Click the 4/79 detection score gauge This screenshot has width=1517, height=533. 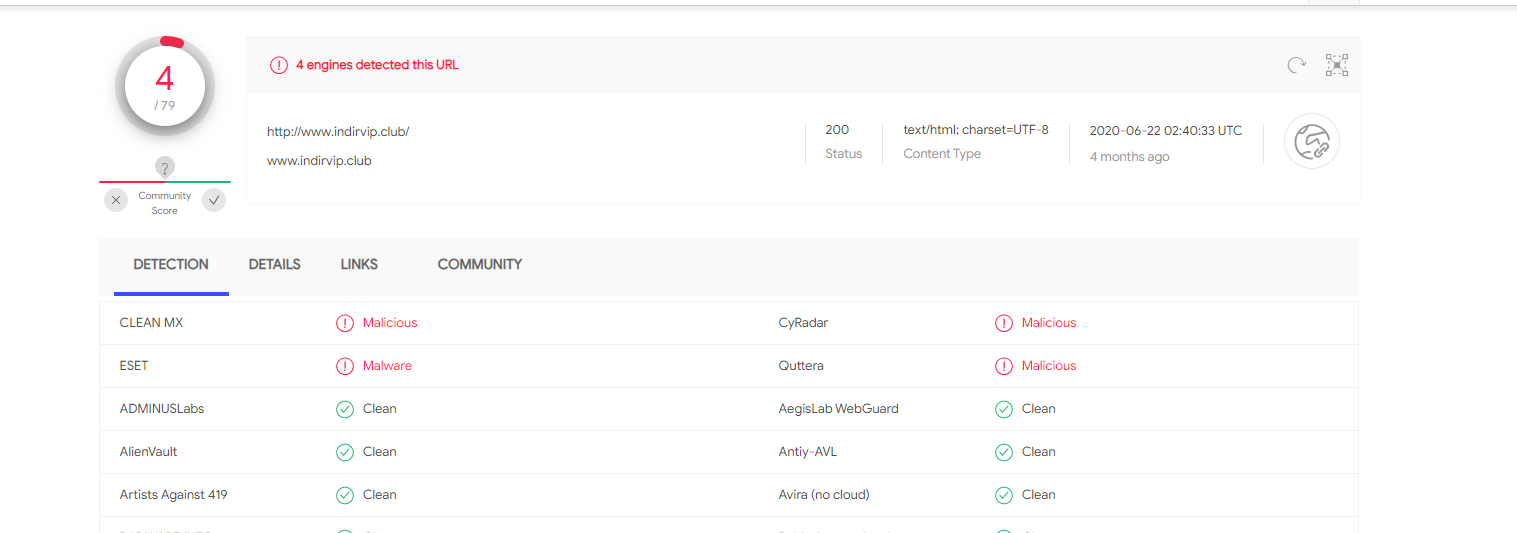tap(165, 88)
